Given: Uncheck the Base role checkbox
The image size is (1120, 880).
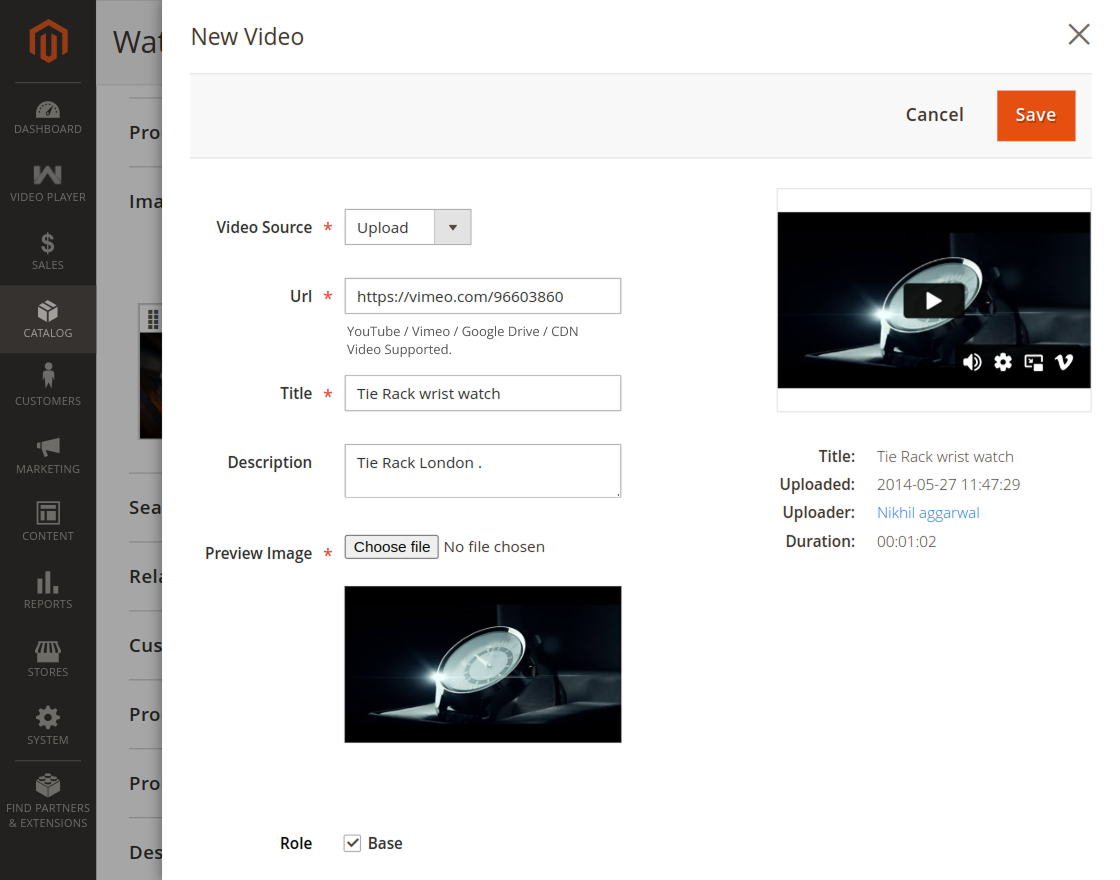Looking at the screenshot, I should click(352, 843).
